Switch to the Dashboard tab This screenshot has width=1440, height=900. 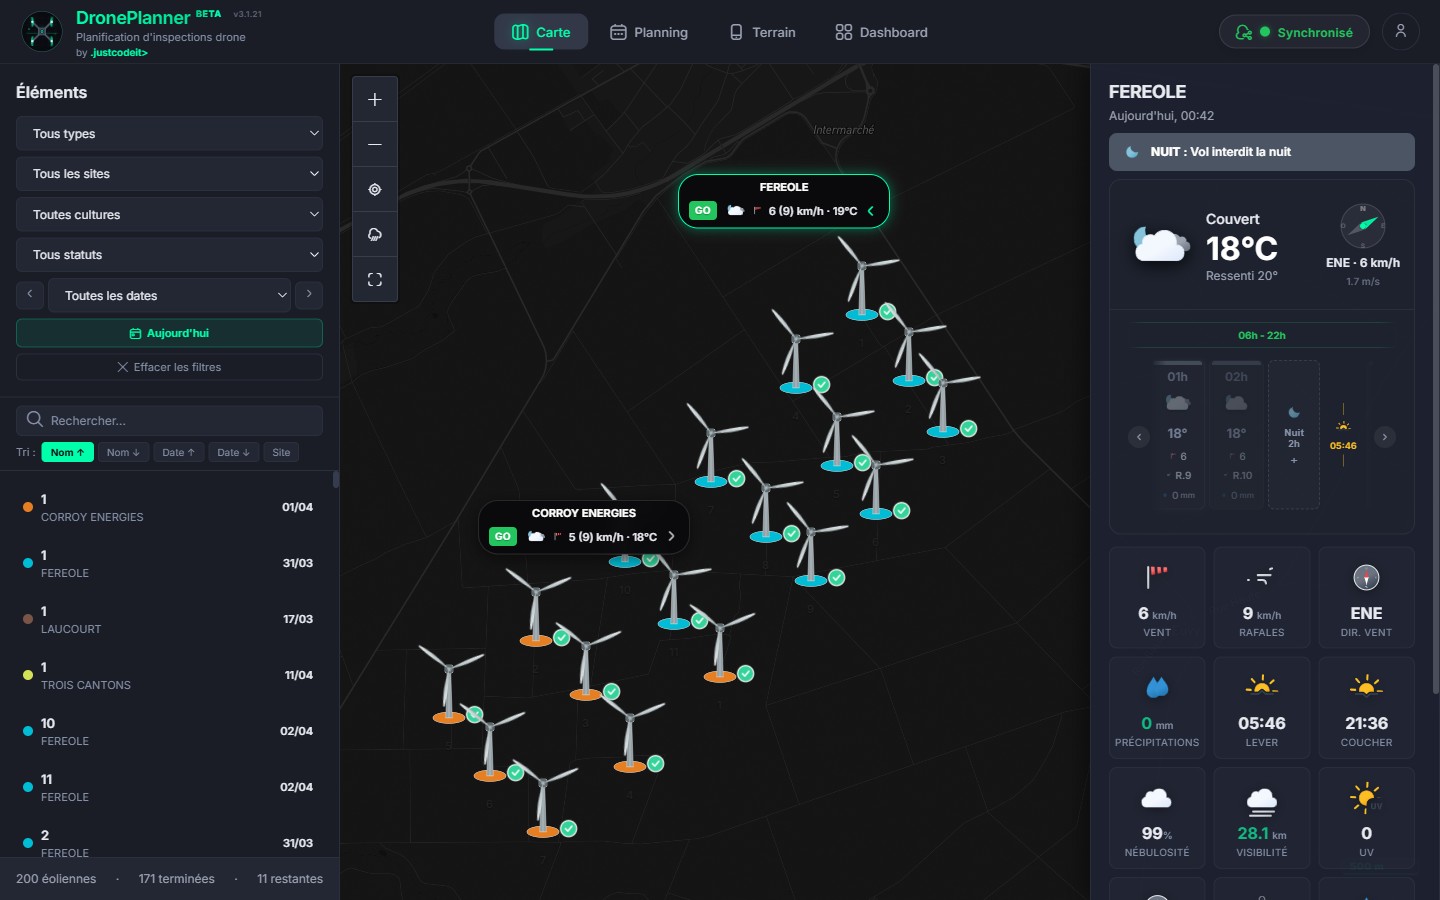881,32
